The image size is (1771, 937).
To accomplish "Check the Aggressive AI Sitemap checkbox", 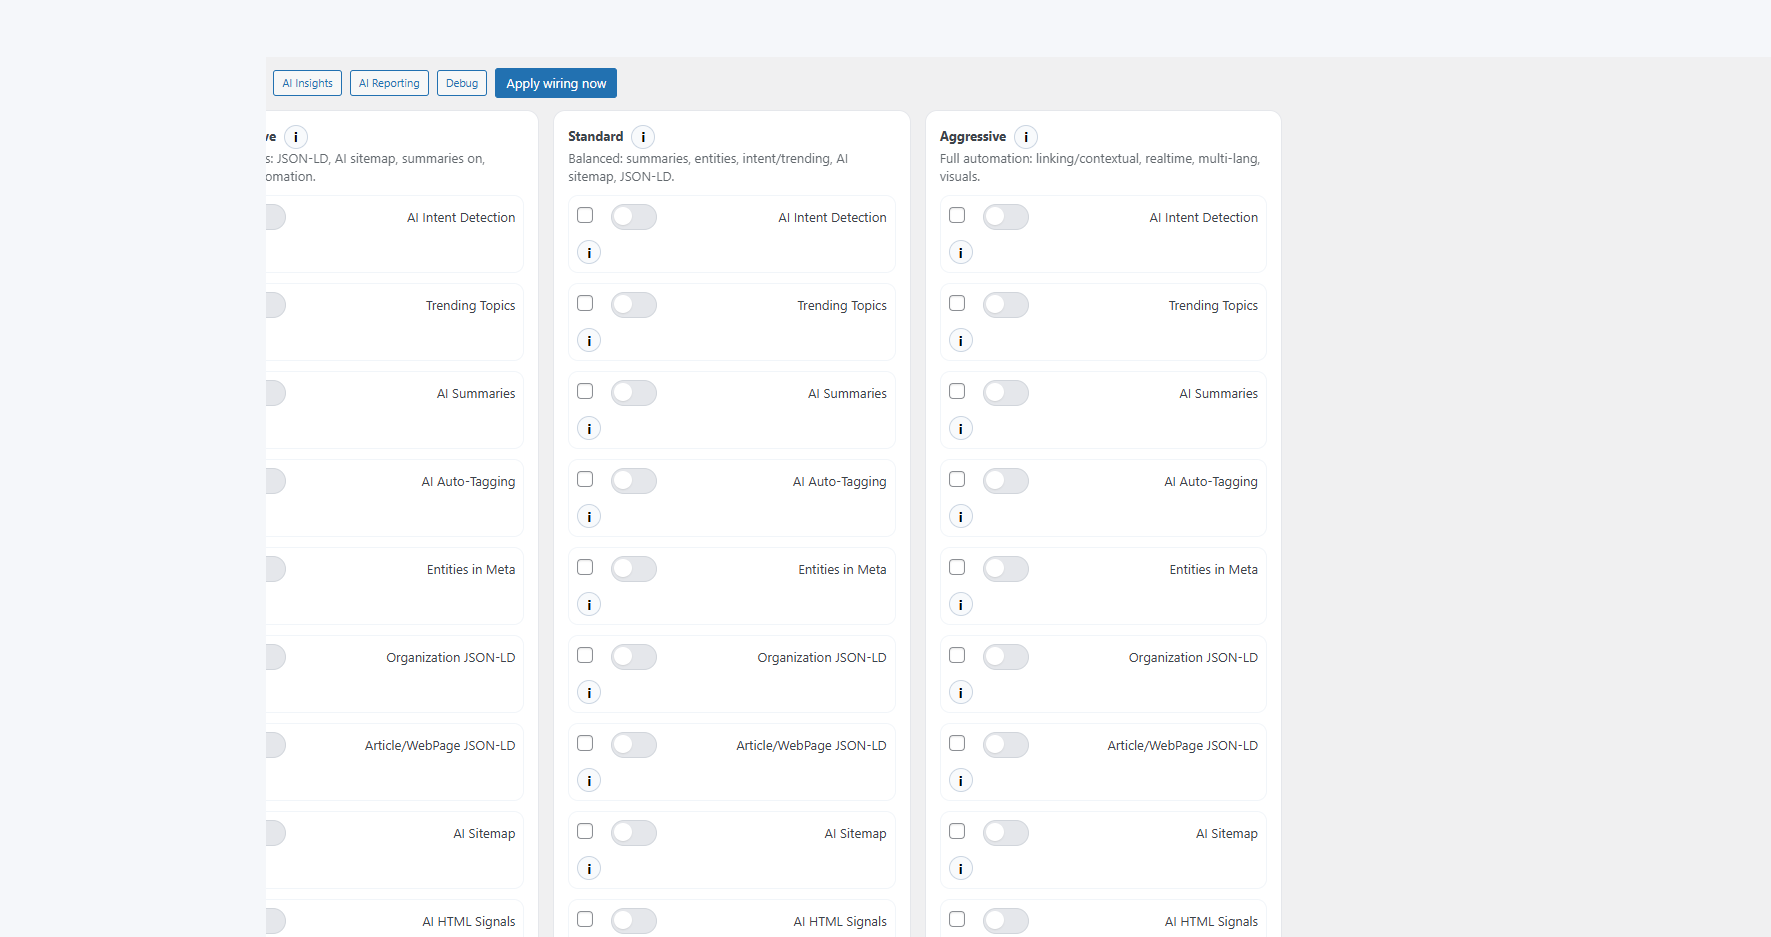I will point(957,831).
